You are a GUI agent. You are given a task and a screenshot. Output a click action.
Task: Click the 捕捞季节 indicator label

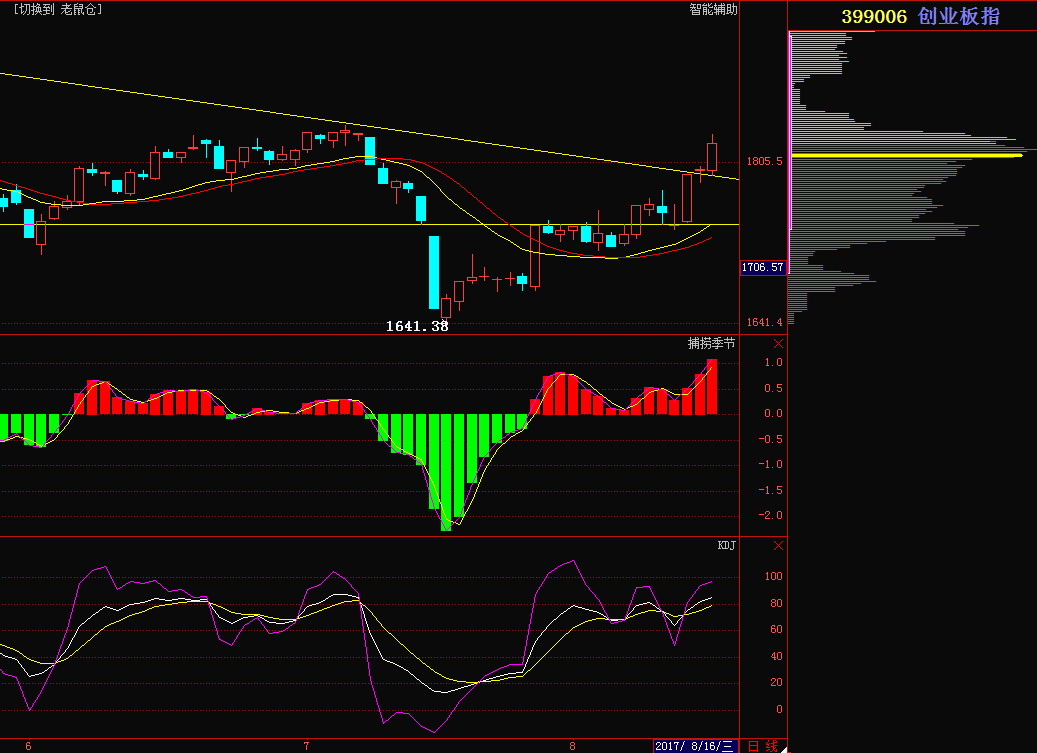[712, 343]
